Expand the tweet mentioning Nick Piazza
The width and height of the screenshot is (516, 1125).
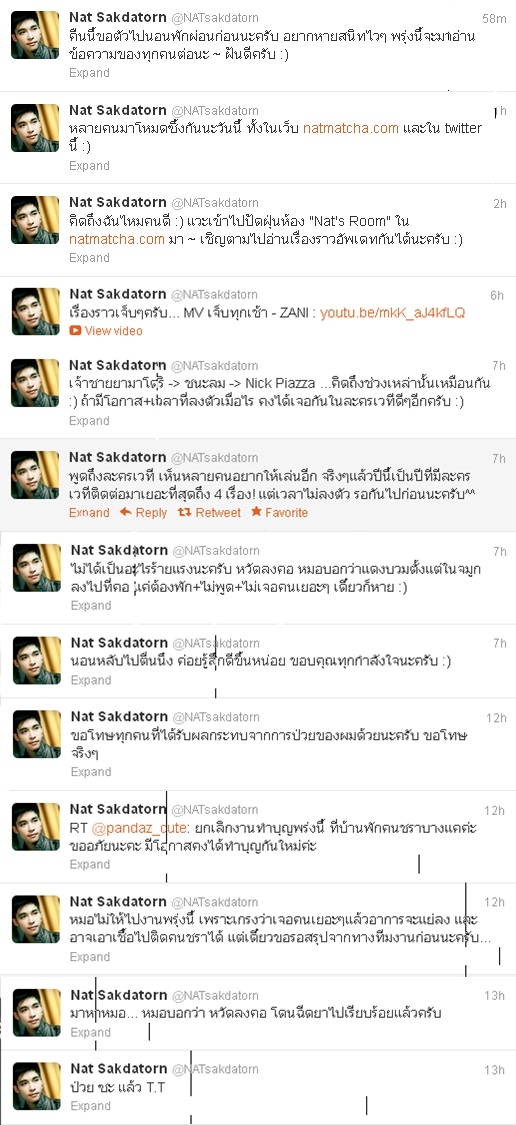[x=89, y=420]
